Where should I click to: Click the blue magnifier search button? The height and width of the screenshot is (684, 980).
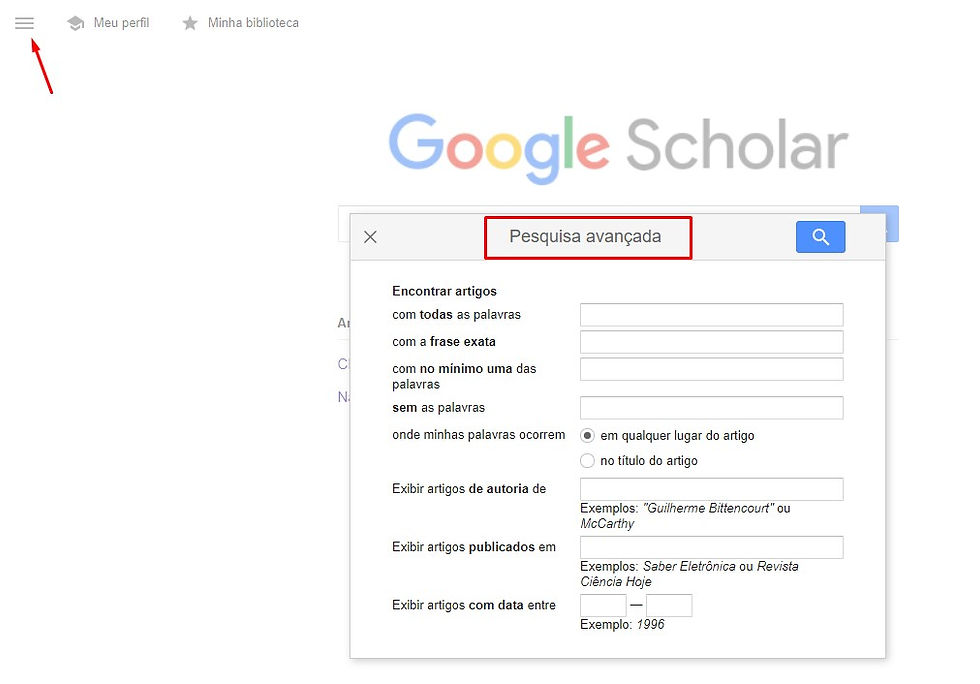pyautogui.click(x=820, y=237)
